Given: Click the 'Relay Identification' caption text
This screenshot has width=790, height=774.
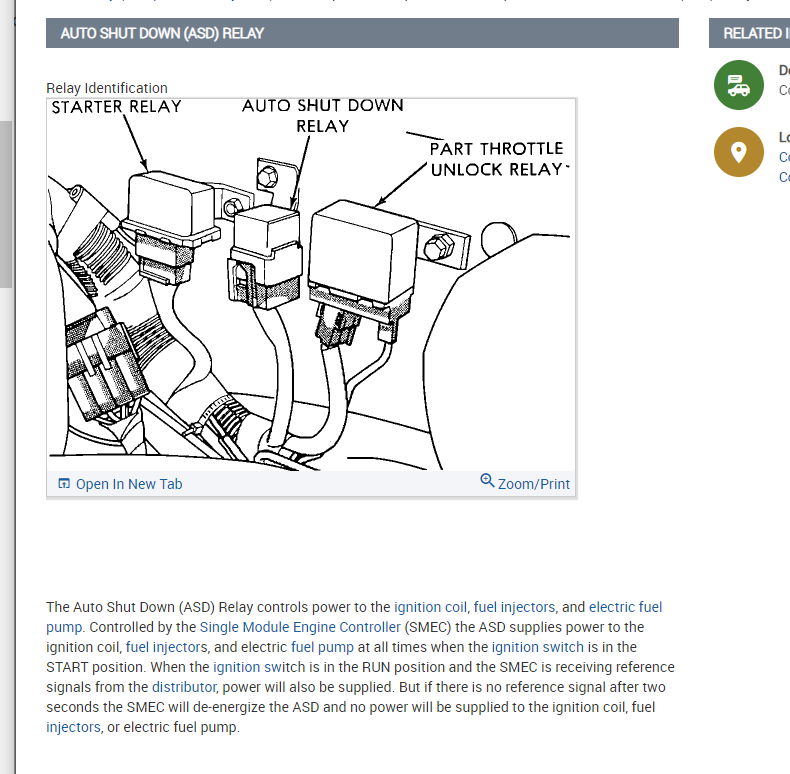Looking at the screenshot, I should click(107, 88).
